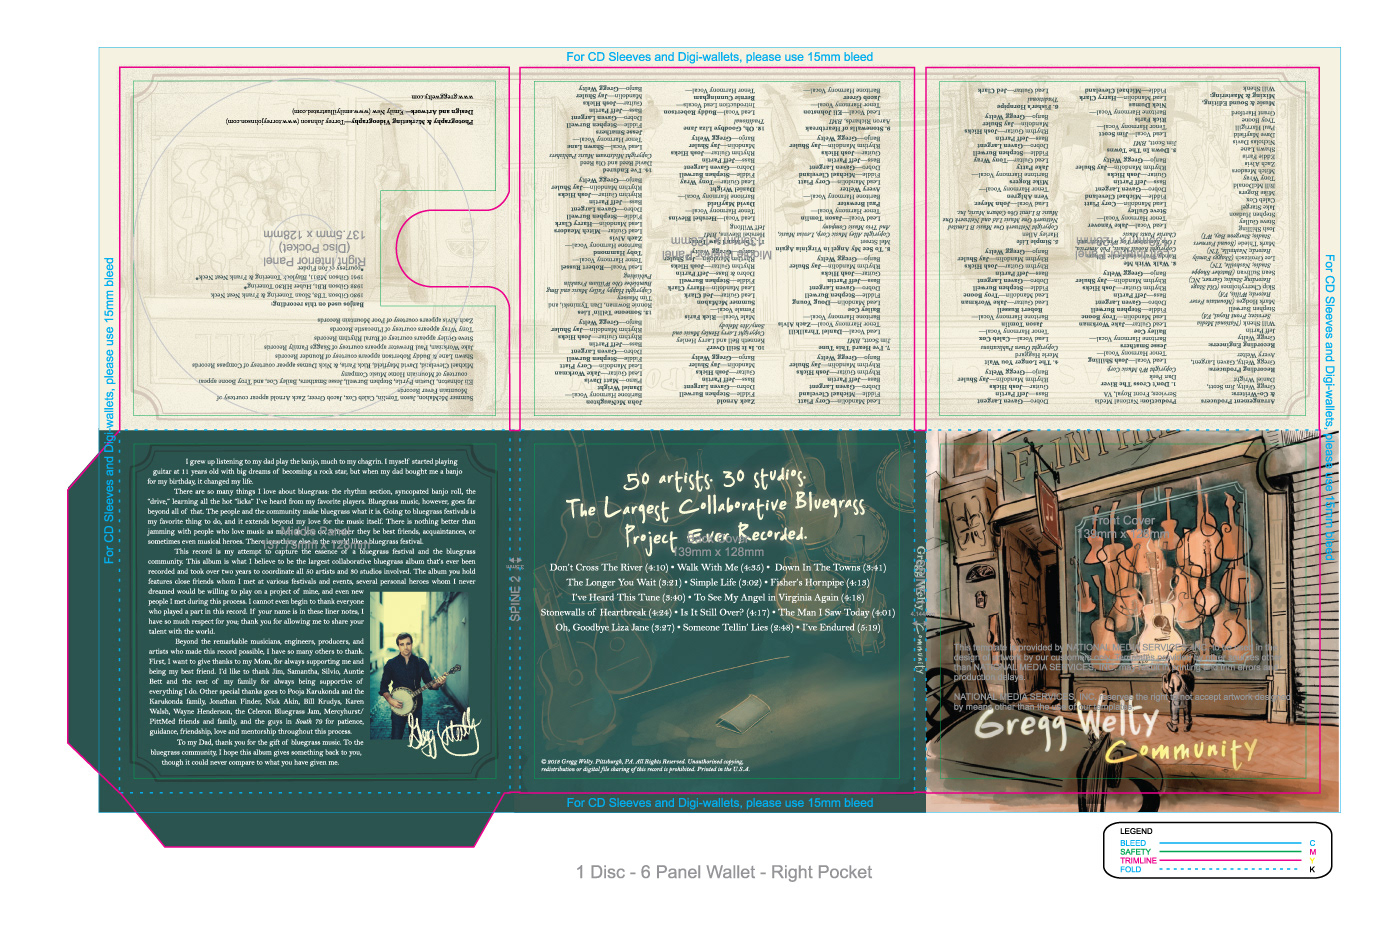The width and height of the screenshot is (1378, 930).
Task: Click the cyan 'C' letter in the legend
Action: [x=1313, y=844]
